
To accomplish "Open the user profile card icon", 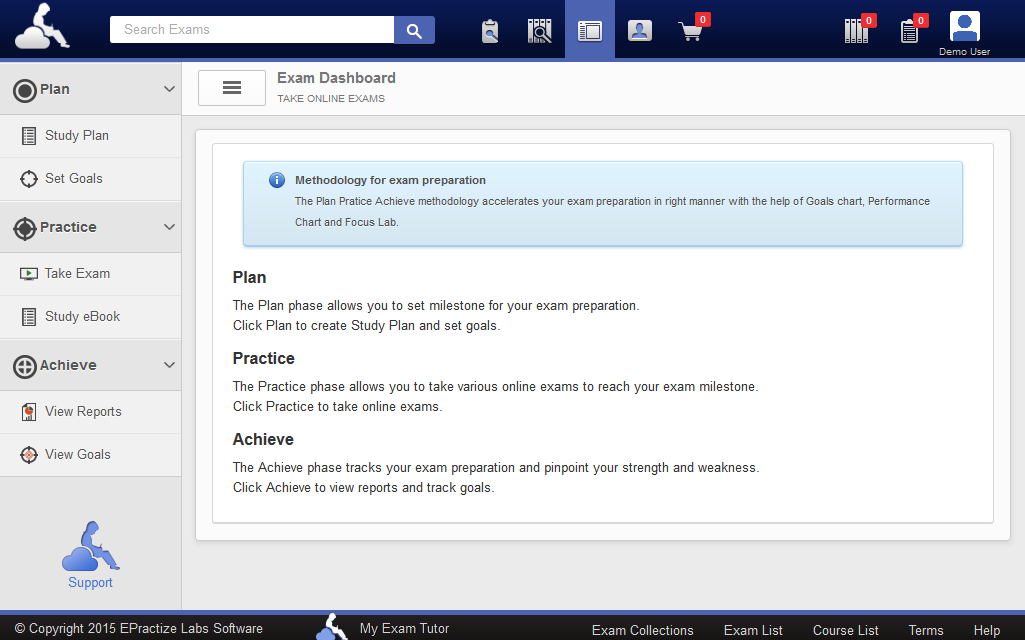I will (640, 31).
